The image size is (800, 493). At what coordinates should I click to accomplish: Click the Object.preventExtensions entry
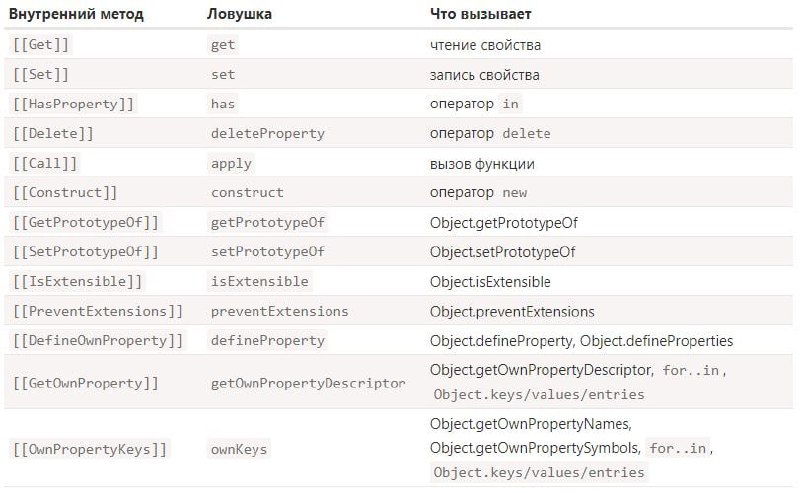[512, 311]
